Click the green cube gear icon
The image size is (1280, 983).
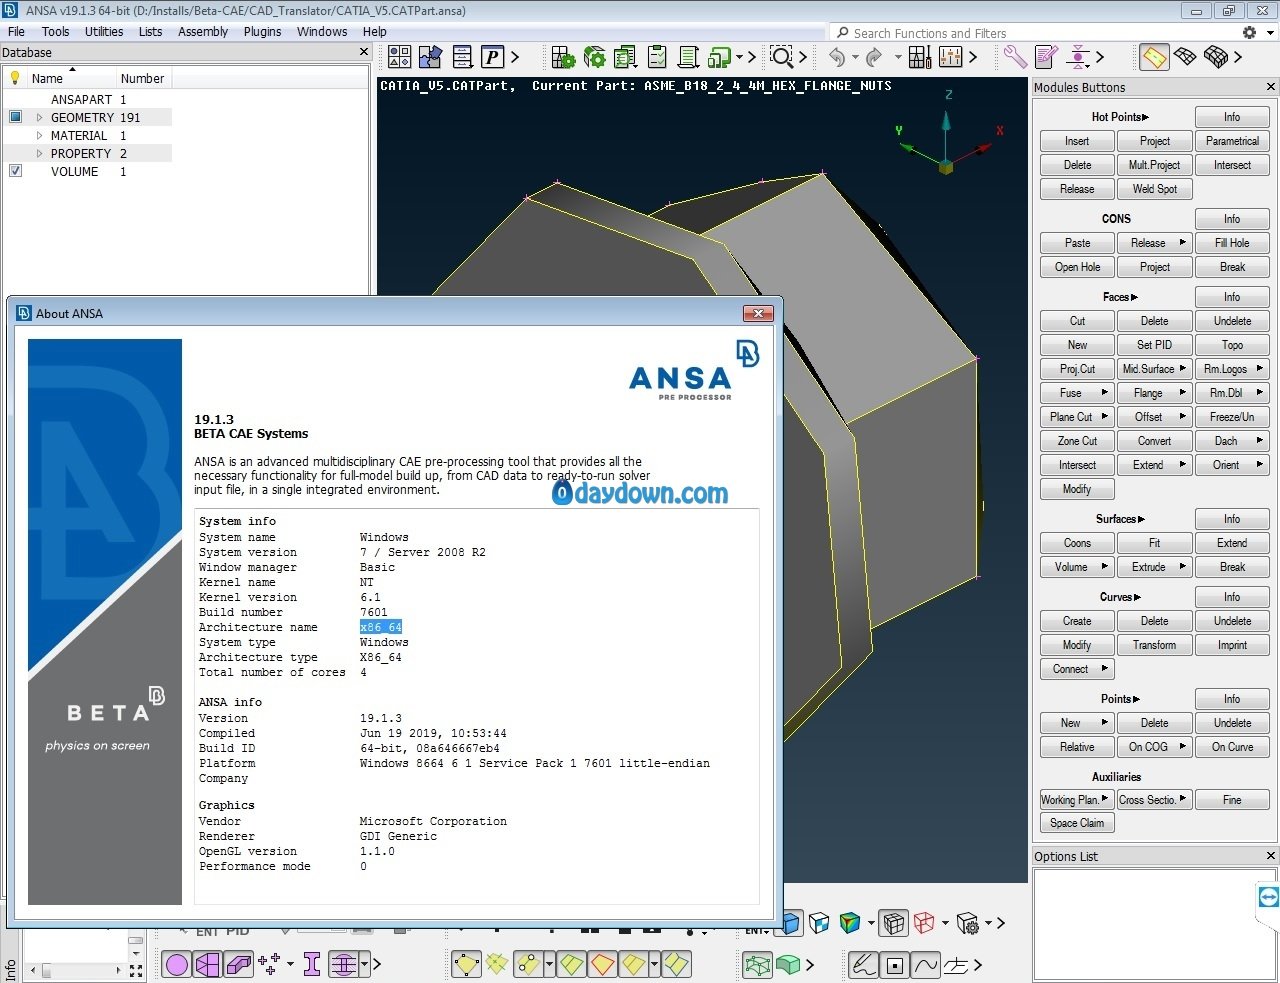(x=595, y=57)
